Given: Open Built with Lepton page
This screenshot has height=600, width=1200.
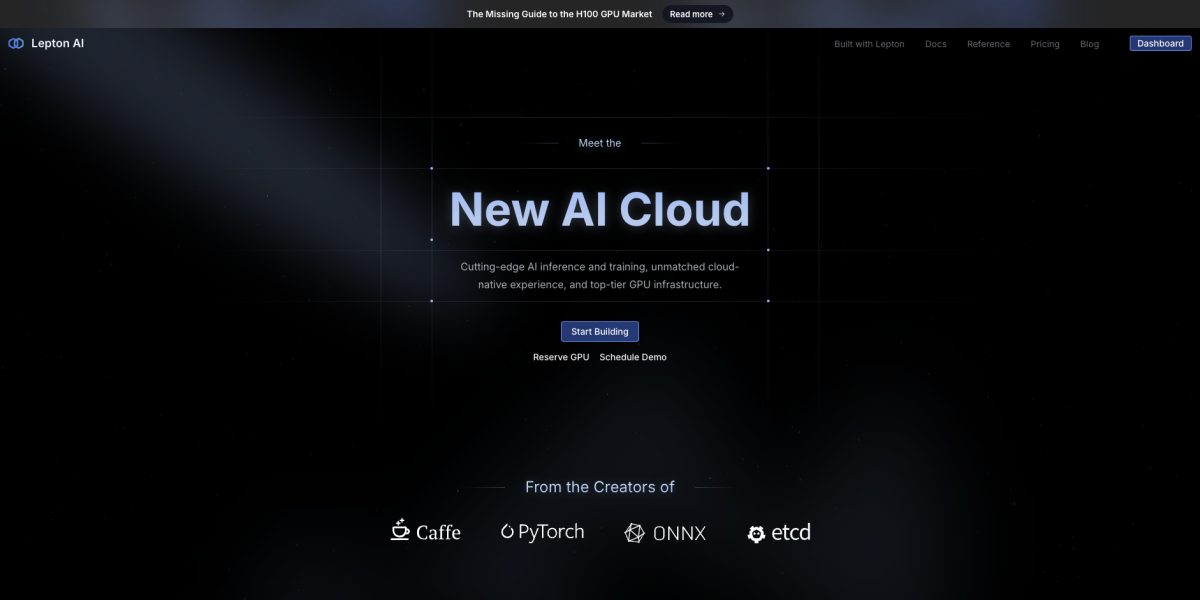Looking at the screenshot, I should (869, 44).
